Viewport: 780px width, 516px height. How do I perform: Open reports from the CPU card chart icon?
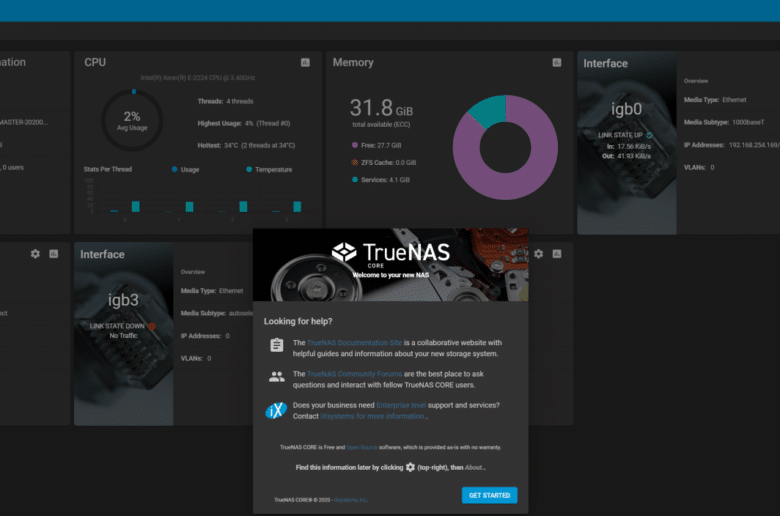tap(305, 62)
